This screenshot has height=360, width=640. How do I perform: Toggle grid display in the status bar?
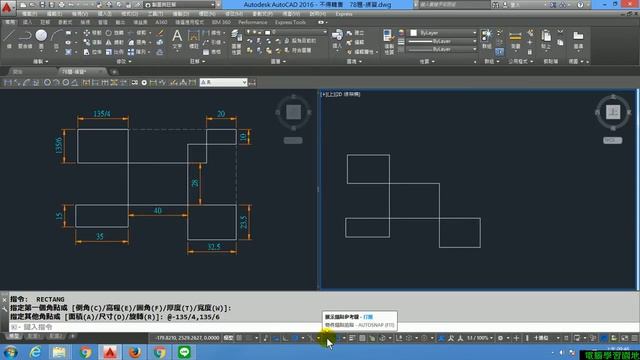point(240,338)
